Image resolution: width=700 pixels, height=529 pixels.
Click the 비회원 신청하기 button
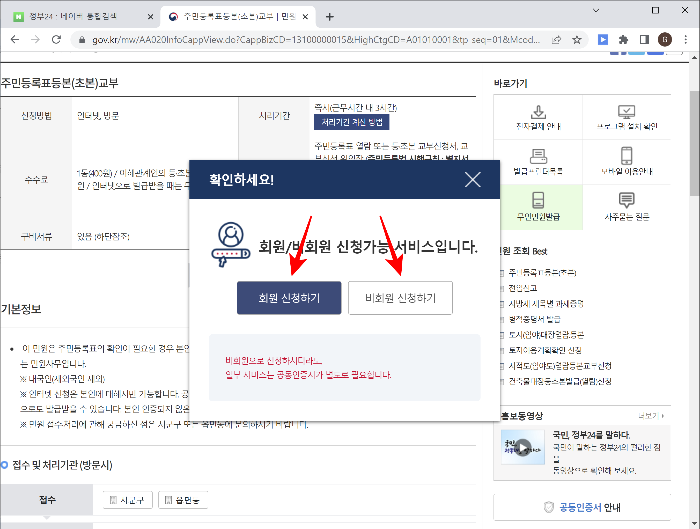(400, 298)
